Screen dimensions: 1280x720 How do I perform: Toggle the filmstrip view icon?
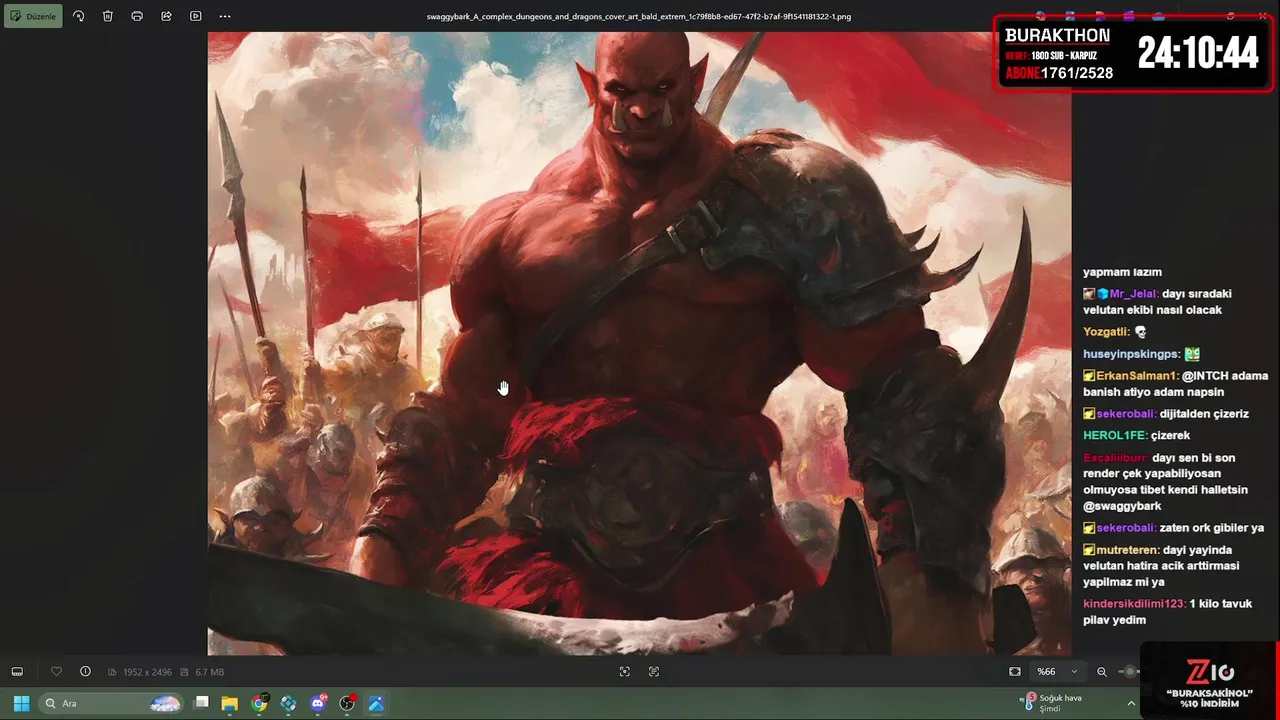[x=17, y=672]
